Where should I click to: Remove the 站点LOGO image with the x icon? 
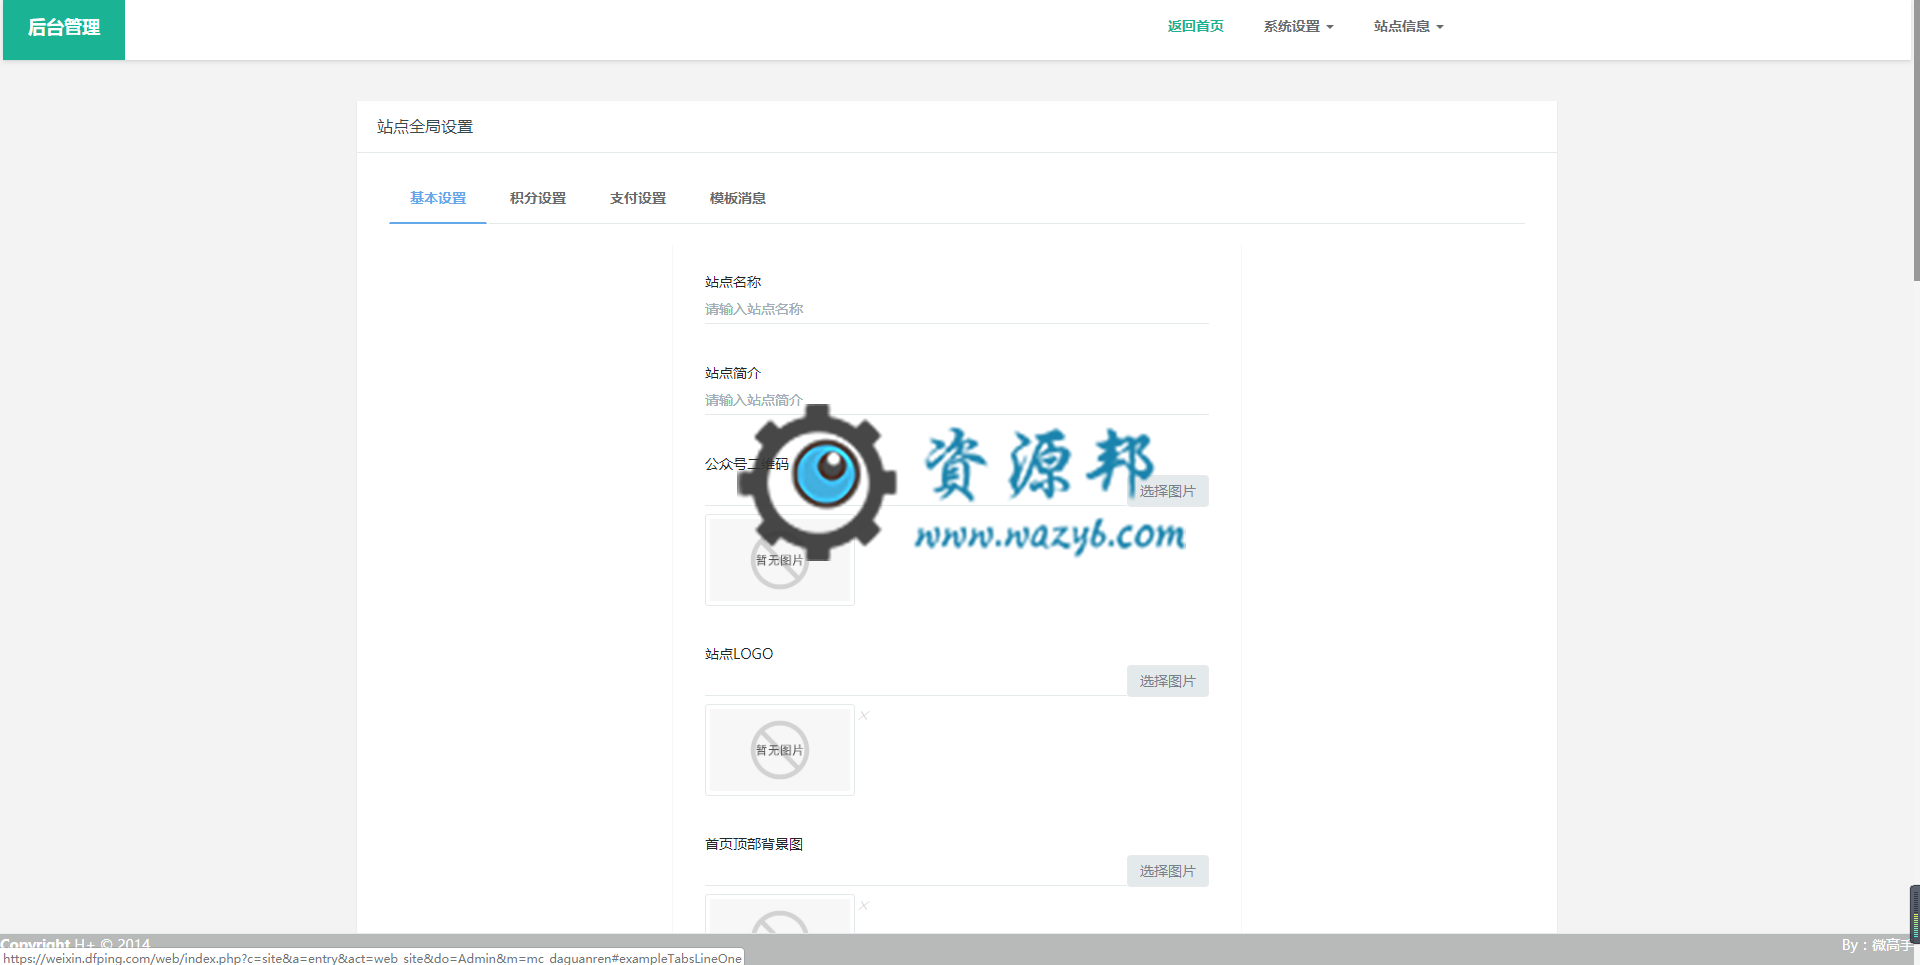click(x=864, y=715)
